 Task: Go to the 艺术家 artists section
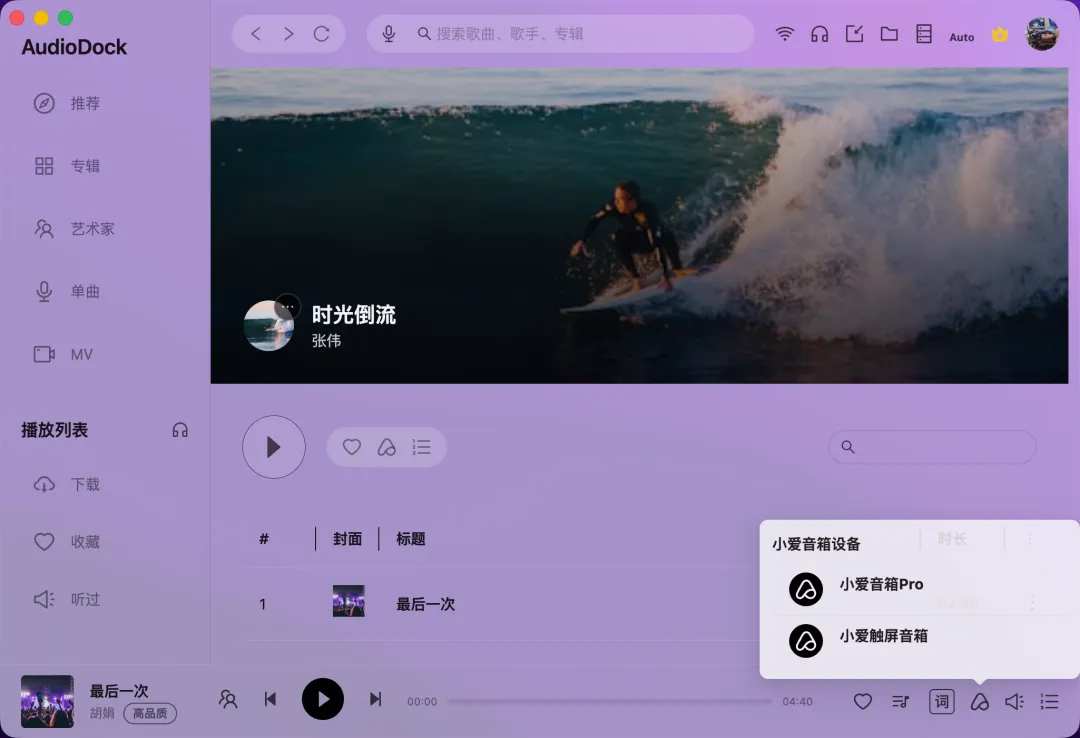(x=74, y=229)
